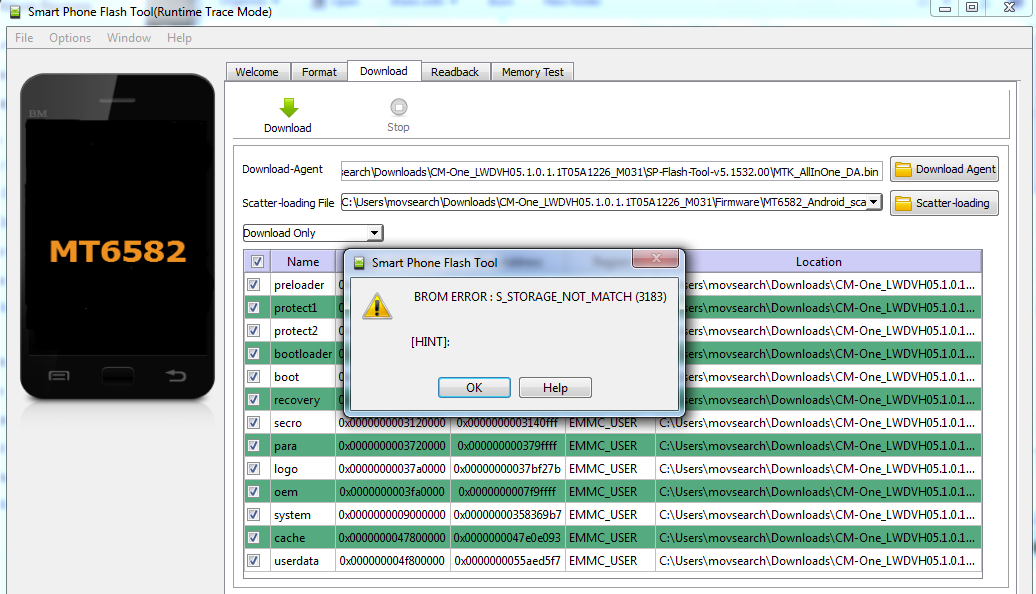
Task: Uncheck the preloader partition checkbox
Action: (x=253, y=285)
